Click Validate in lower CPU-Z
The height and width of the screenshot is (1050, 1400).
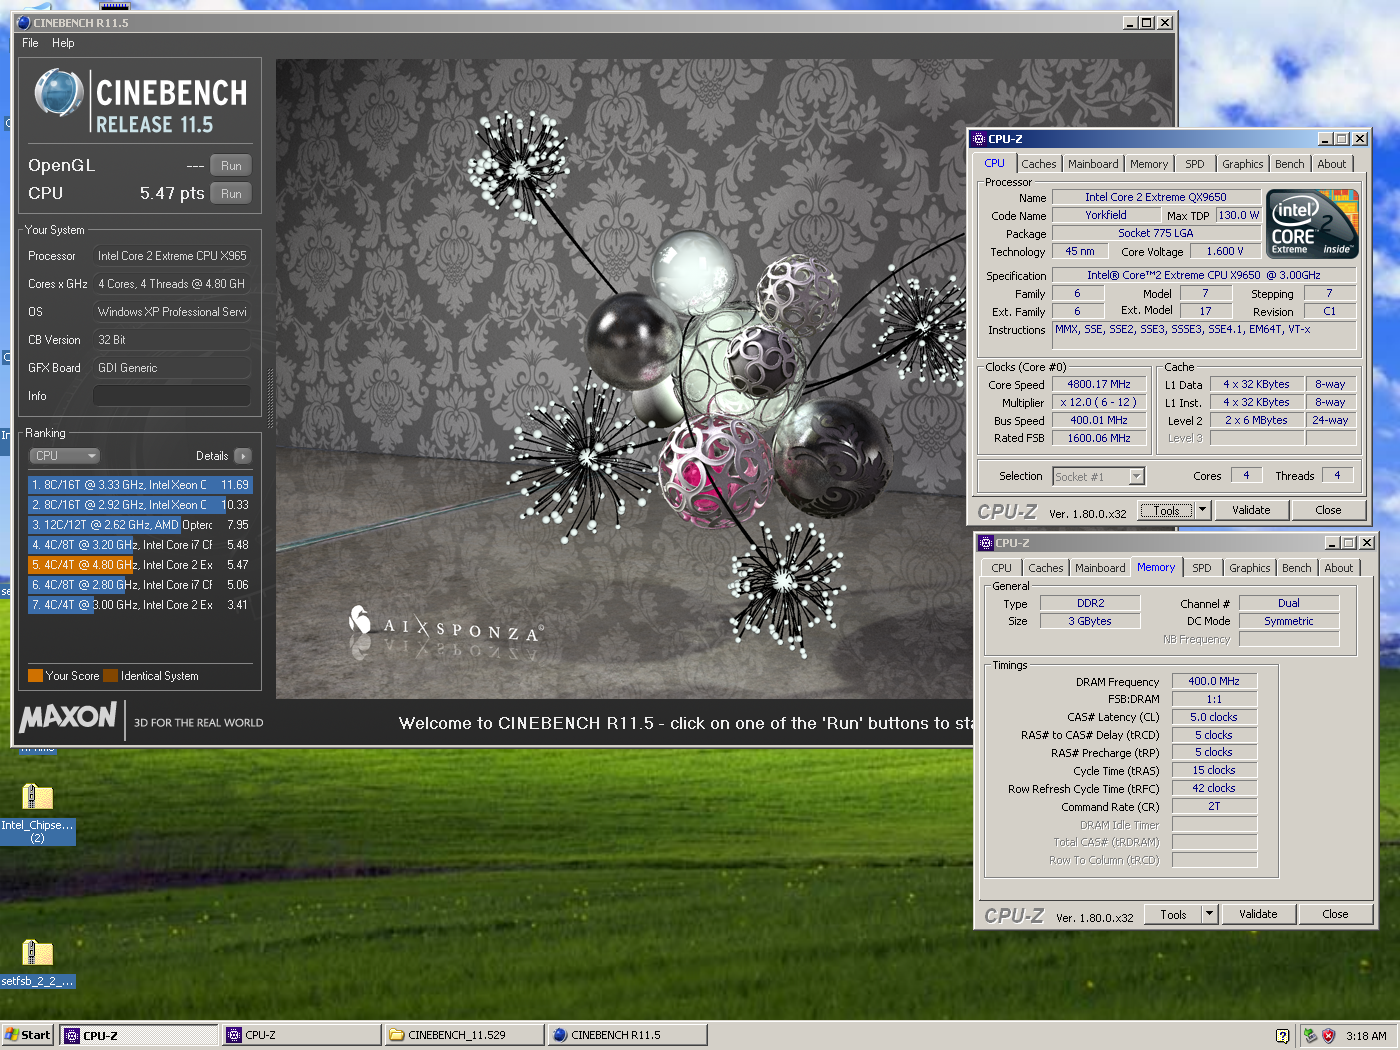[1258, 914]
